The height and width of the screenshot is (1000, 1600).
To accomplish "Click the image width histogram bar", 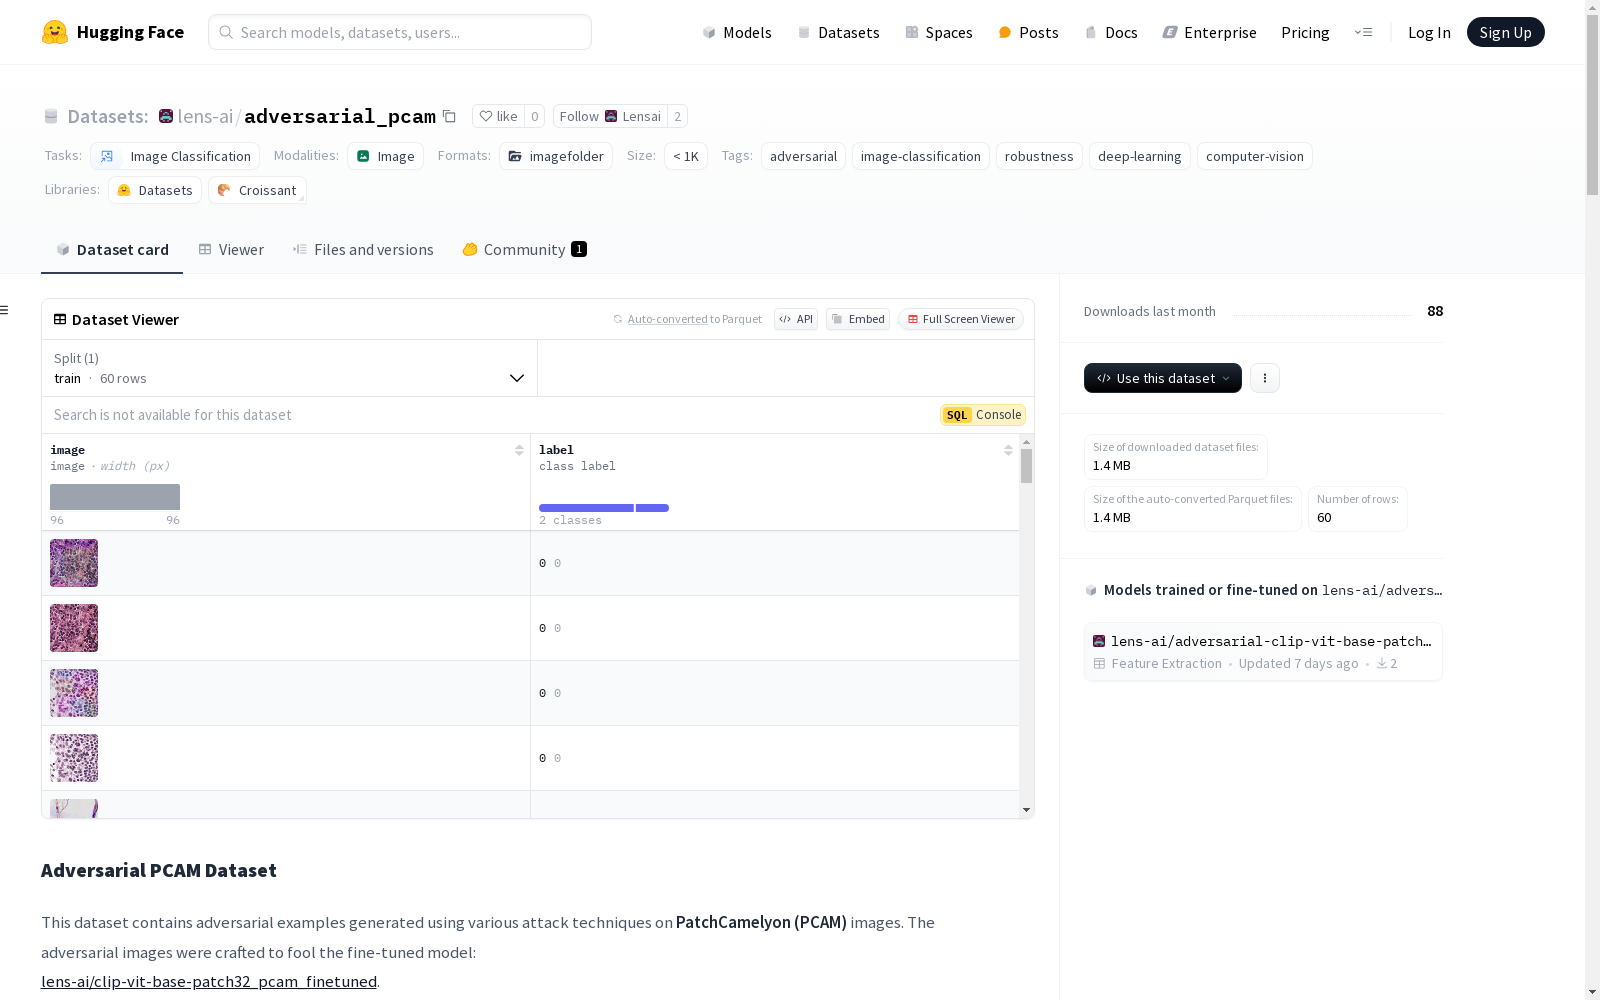I will [115, 497].
